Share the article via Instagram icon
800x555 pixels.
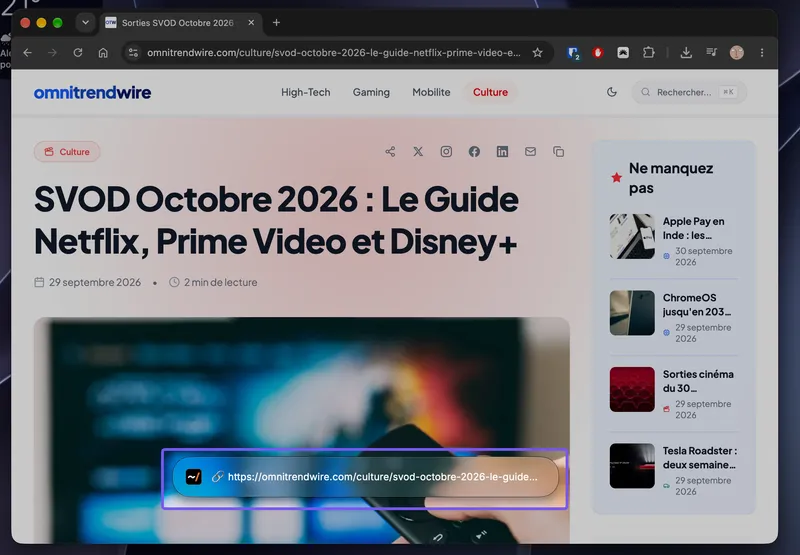(446, 152)
